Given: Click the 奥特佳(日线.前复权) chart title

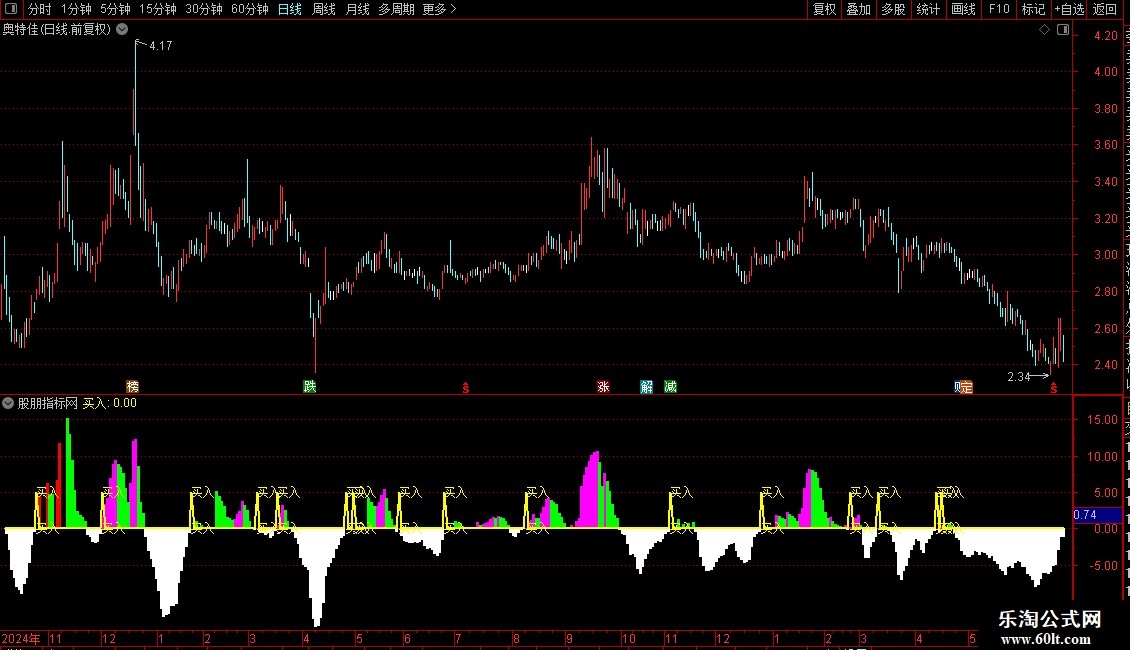Looking at the screenshot, I should (x=57, y=29).
